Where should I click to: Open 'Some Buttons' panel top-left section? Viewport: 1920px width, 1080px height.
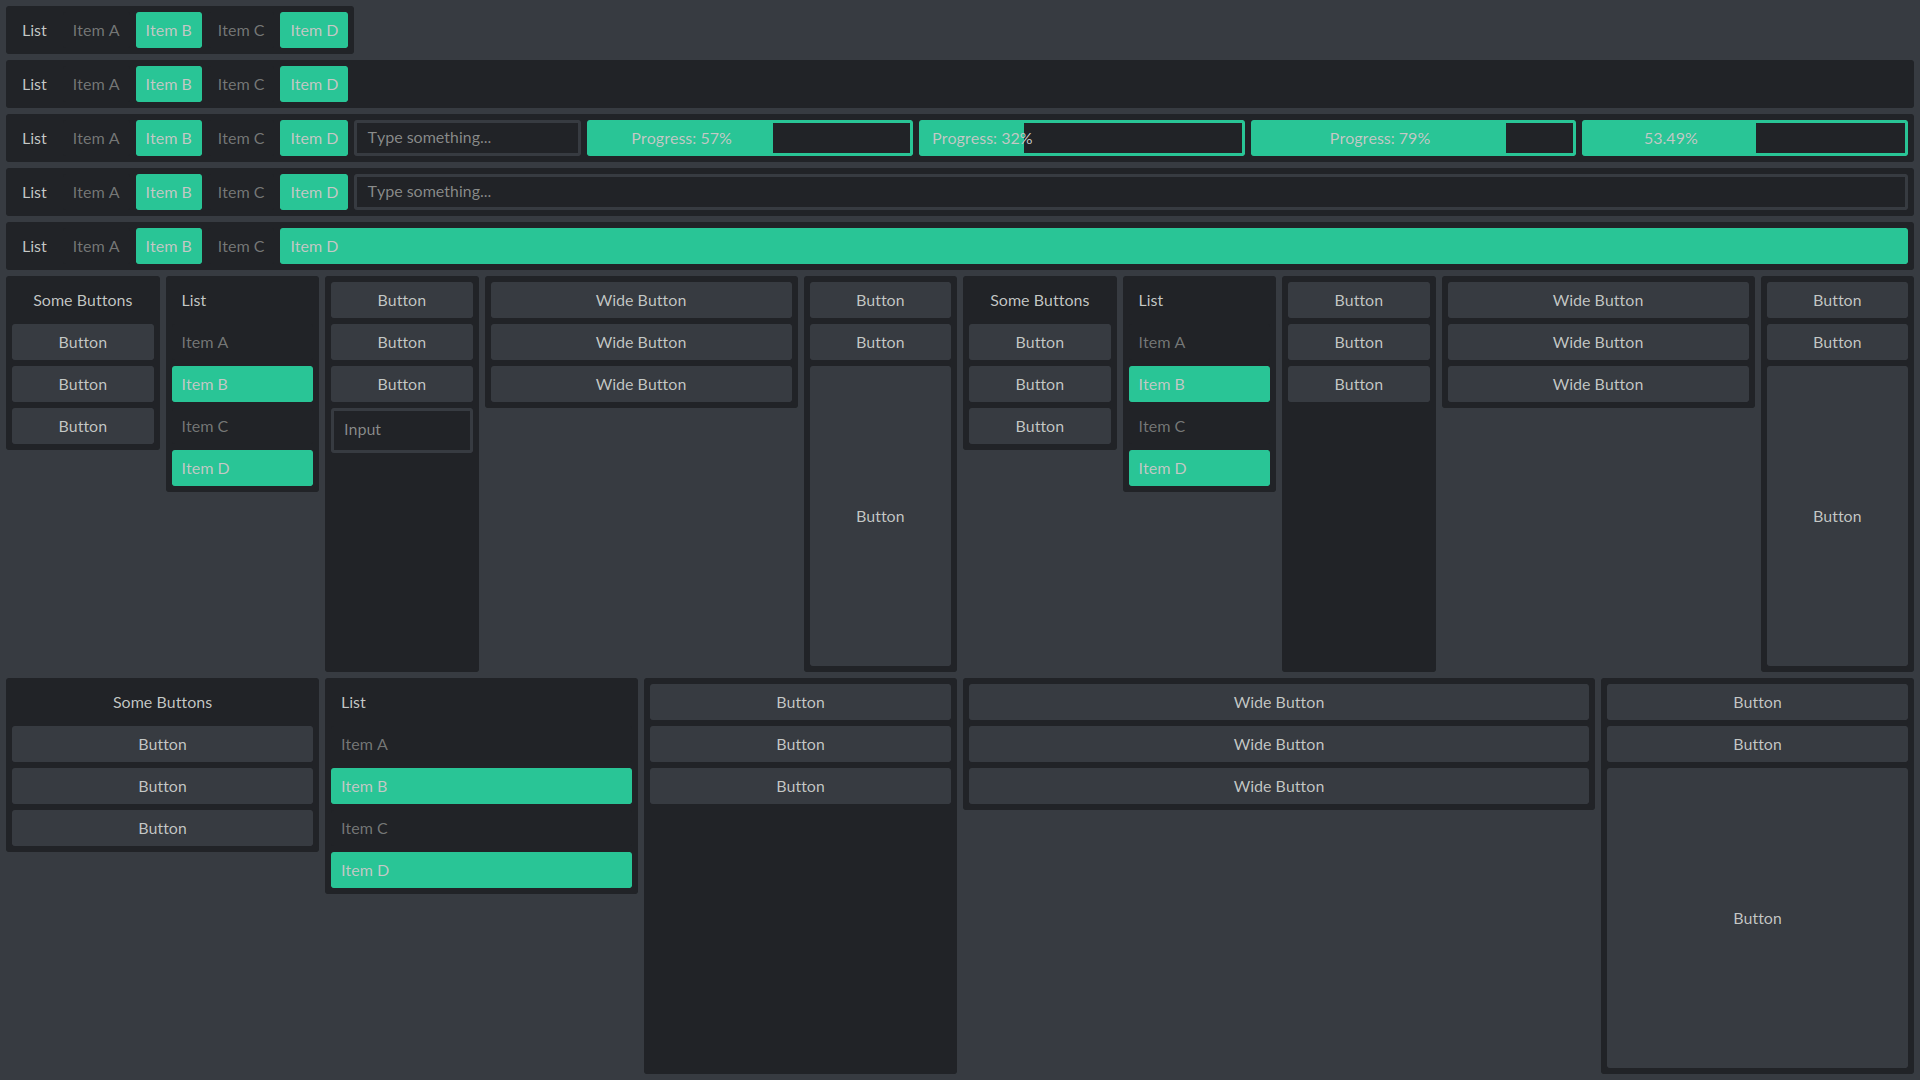pyautogui.click(x=82, y=299)
